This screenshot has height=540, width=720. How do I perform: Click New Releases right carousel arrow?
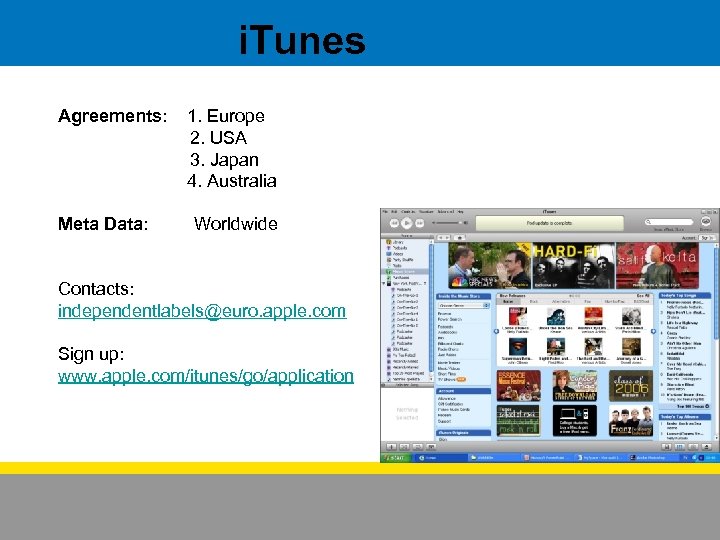[653, 331]
